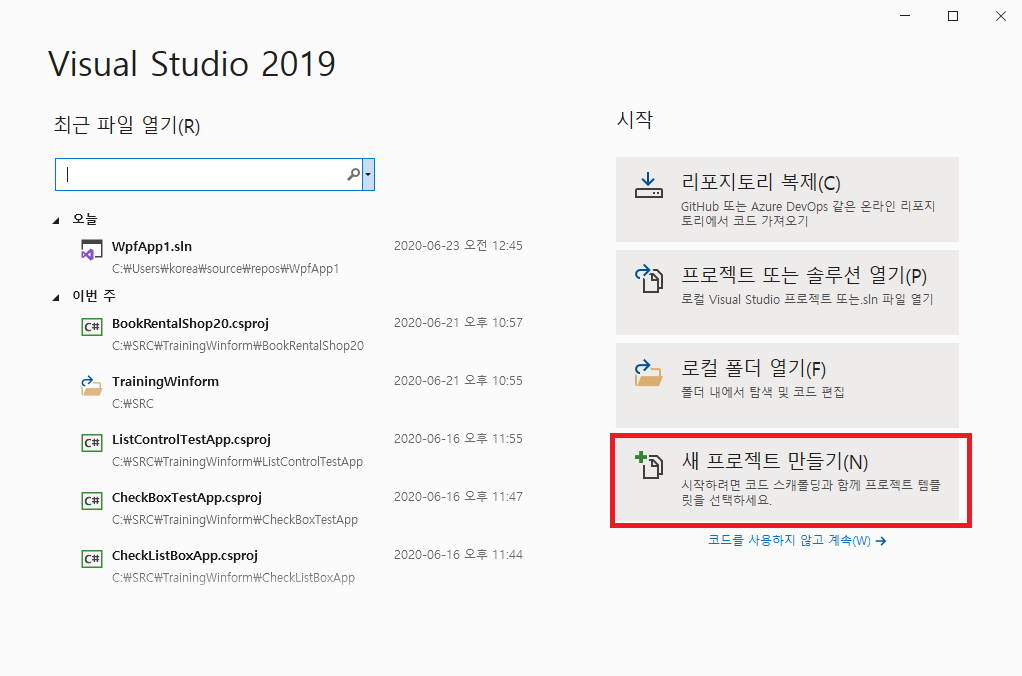Click the arrow icon after 계속(W) link
The width and height of the screenshot is (1022, 676).
point(881,541)
